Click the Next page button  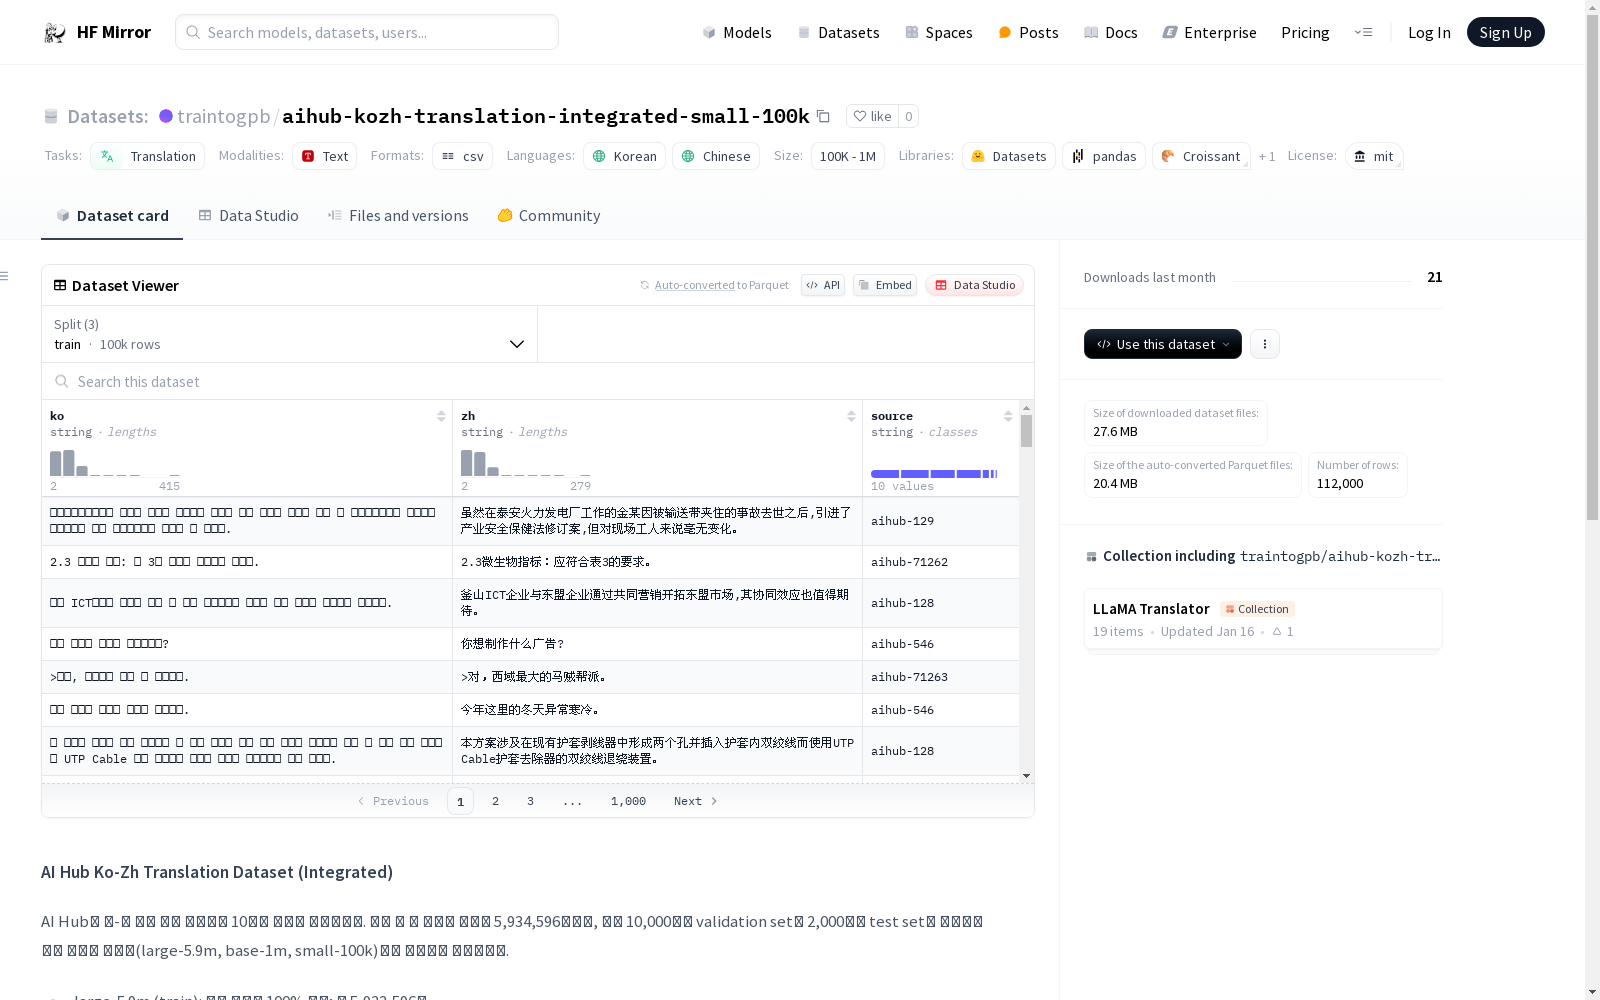(x=695, y=801)
